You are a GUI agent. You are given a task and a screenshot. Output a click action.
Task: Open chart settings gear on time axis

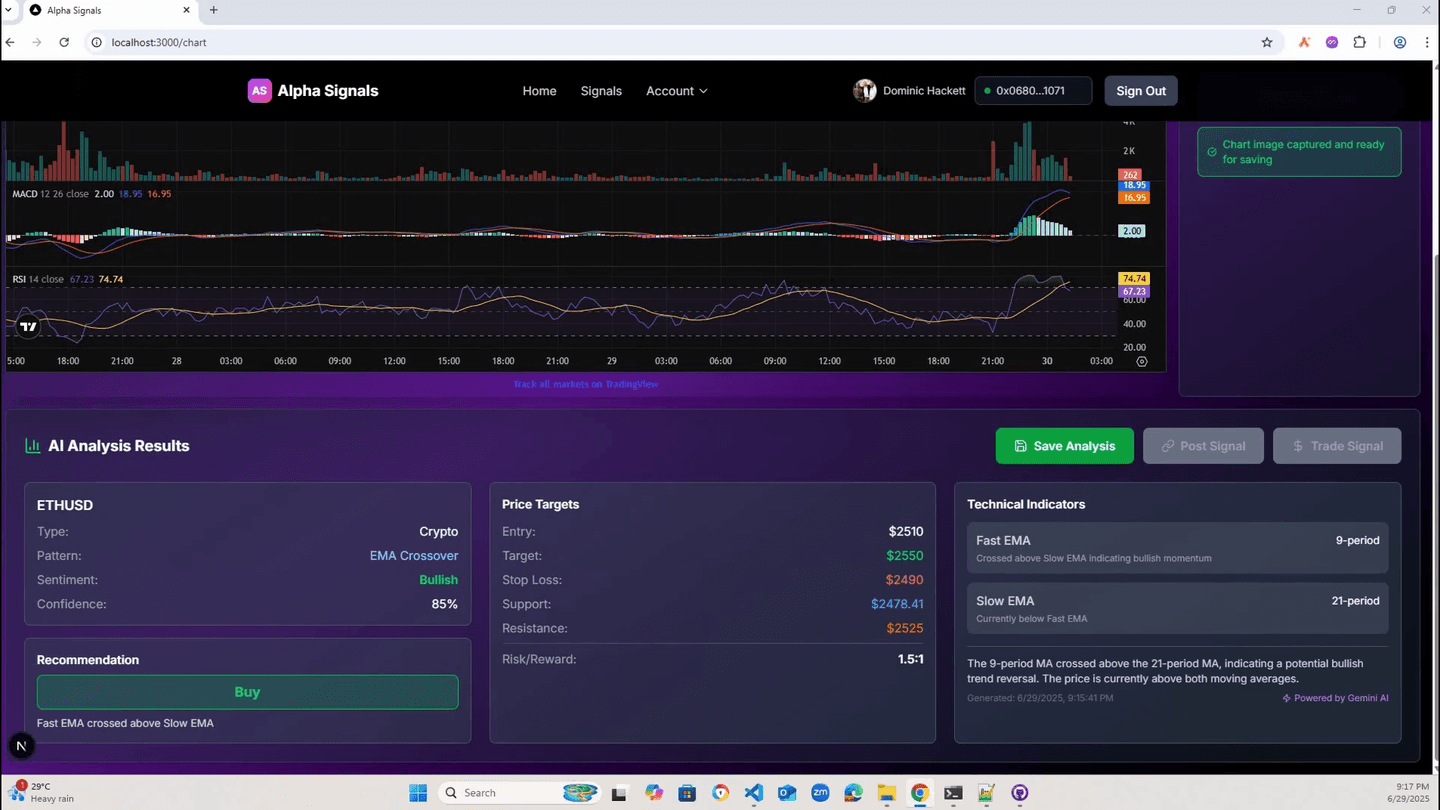1141,361
